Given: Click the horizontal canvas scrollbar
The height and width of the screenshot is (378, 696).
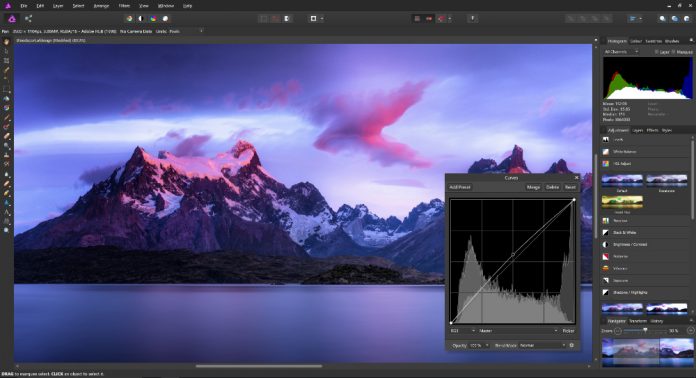Looking at the screenshot, I should click(x=259, y=366).
